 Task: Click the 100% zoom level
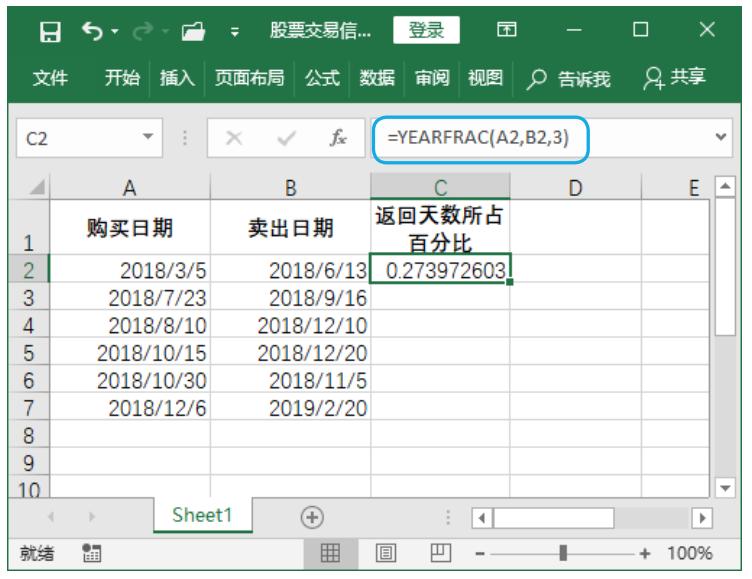pos(690,553)
